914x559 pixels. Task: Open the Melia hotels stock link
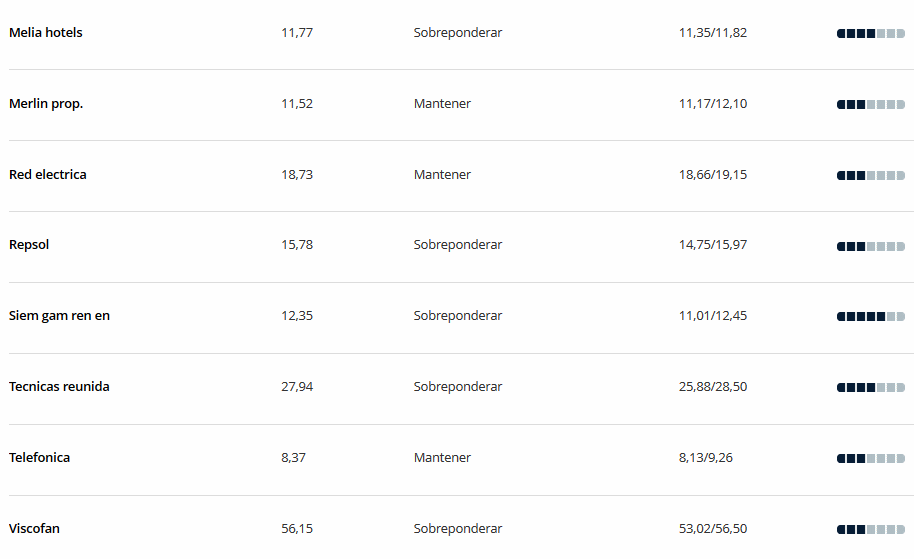[x=45, y=33]
